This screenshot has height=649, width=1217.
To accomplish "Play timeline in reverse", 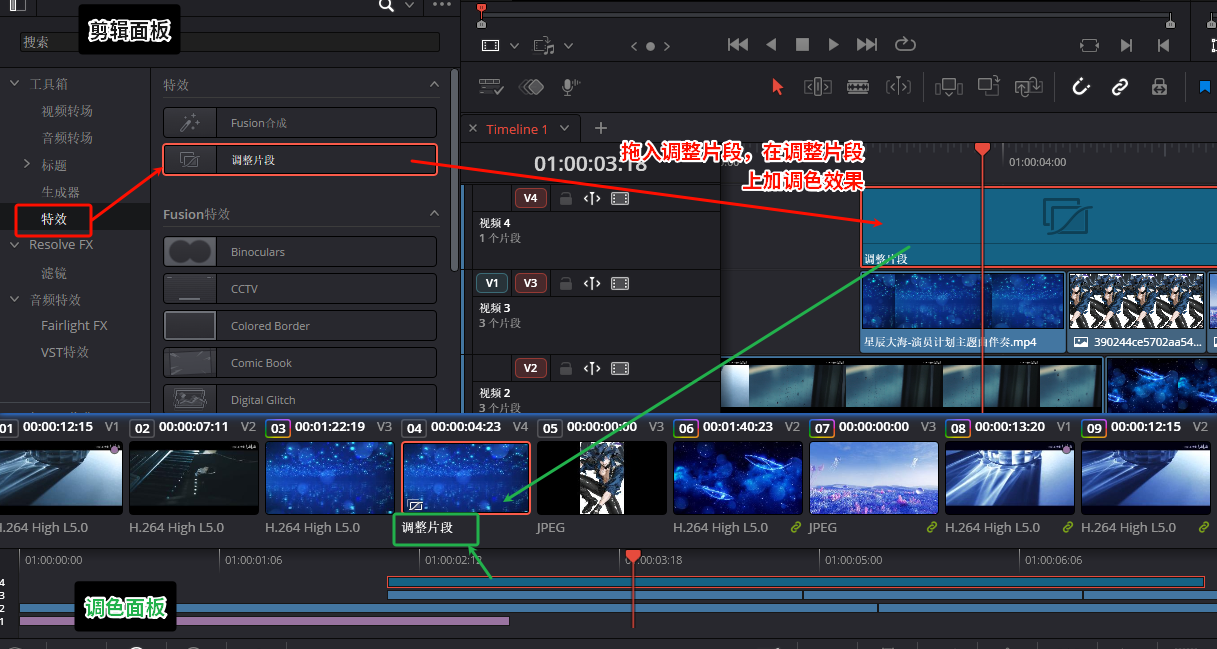I will tap(771, 45).
